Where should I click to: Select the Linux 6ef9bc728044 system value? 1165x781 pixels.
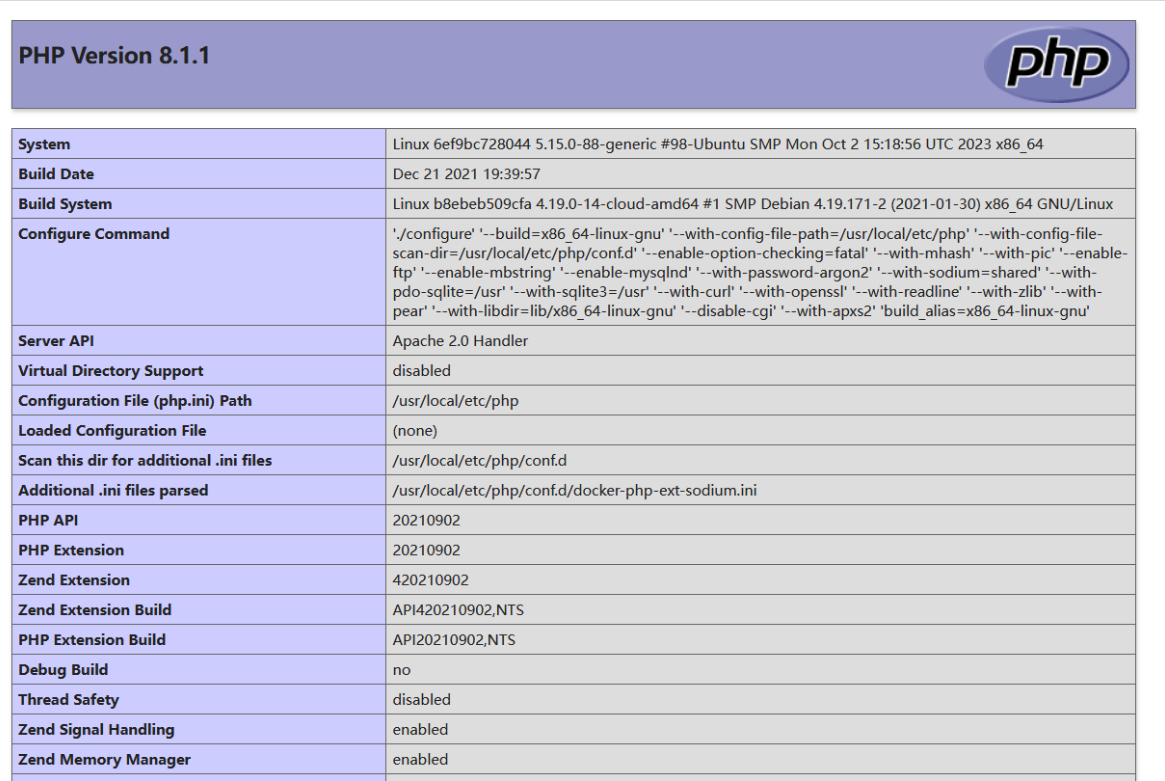pyautogui.click(x=718, y=144)
